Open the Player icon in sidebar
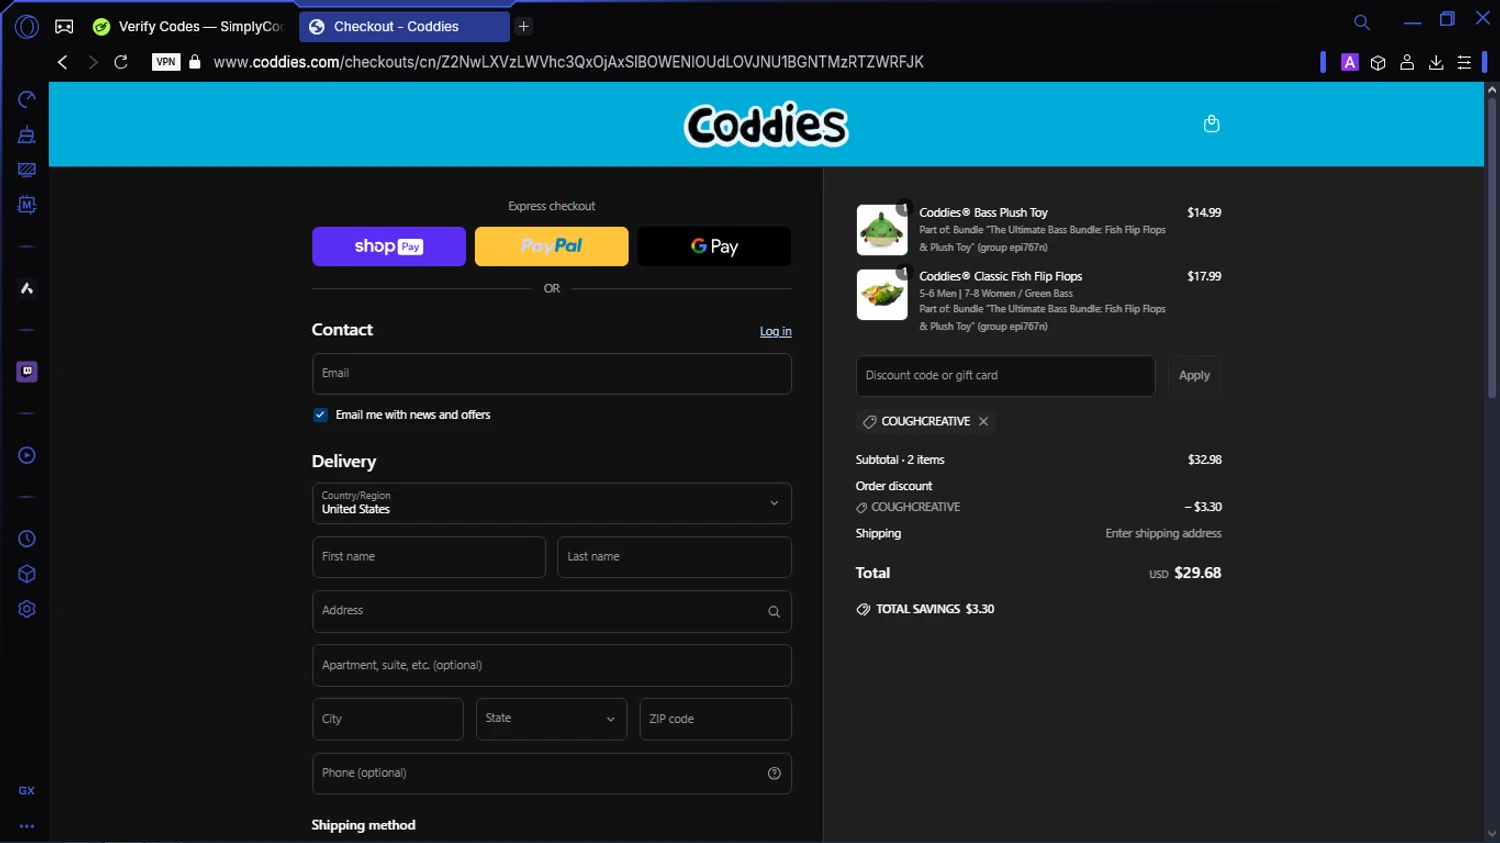 click(27, 455)
